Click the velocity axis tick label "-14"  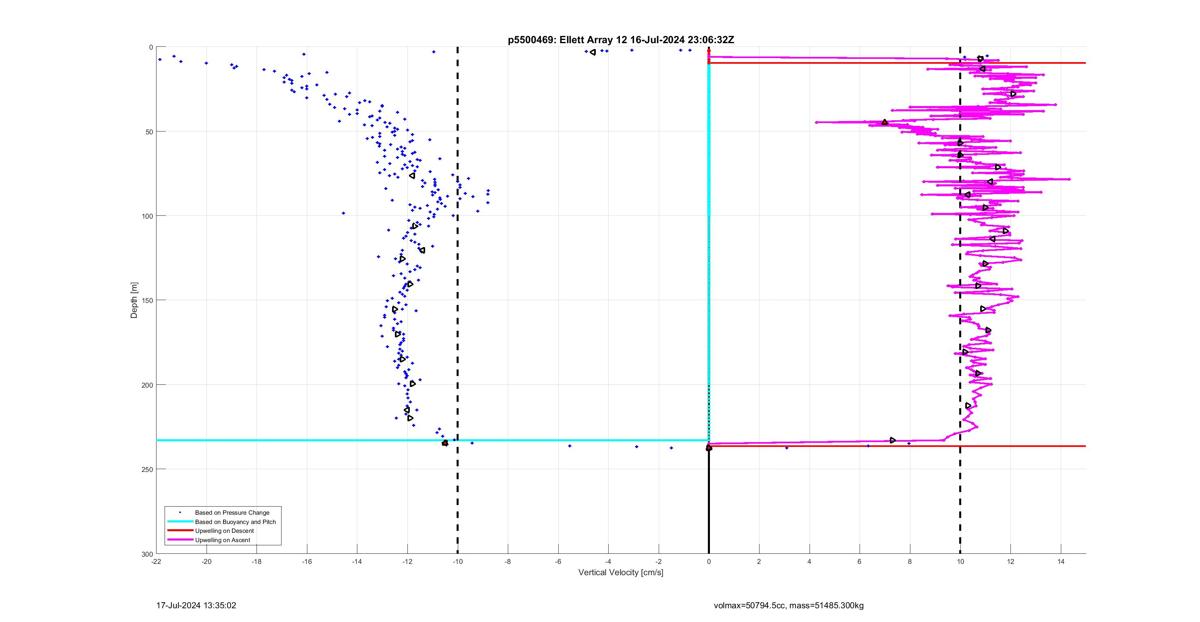357,563
